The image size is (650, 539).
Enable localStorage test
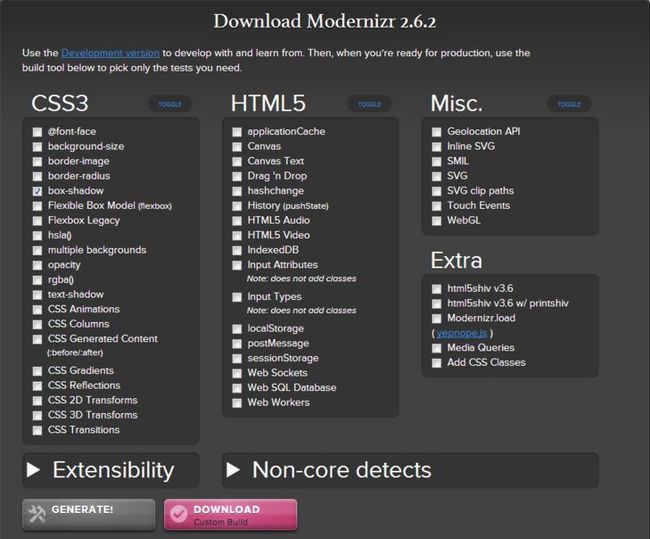pos(237,329)
